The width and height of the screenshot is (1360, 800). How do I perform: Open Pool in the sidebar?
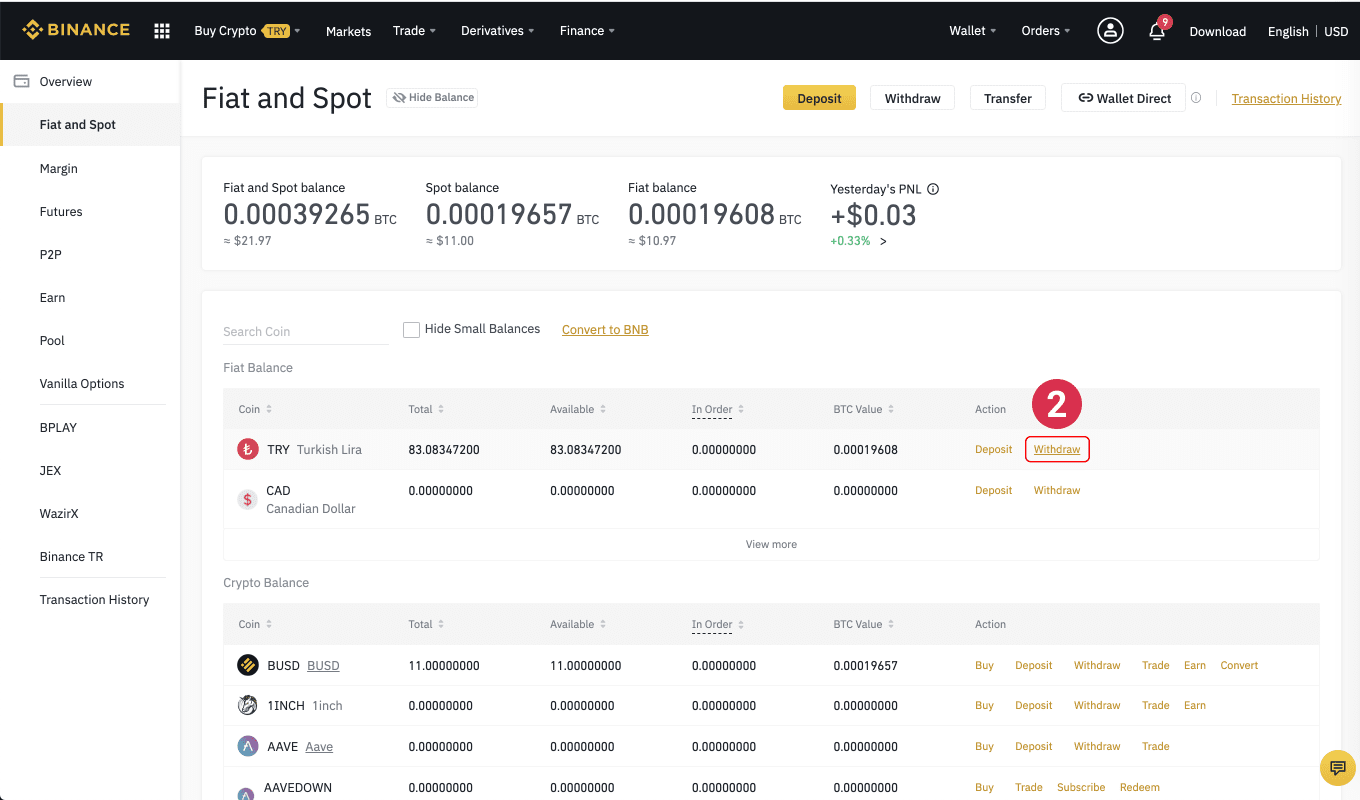point(52,340)
